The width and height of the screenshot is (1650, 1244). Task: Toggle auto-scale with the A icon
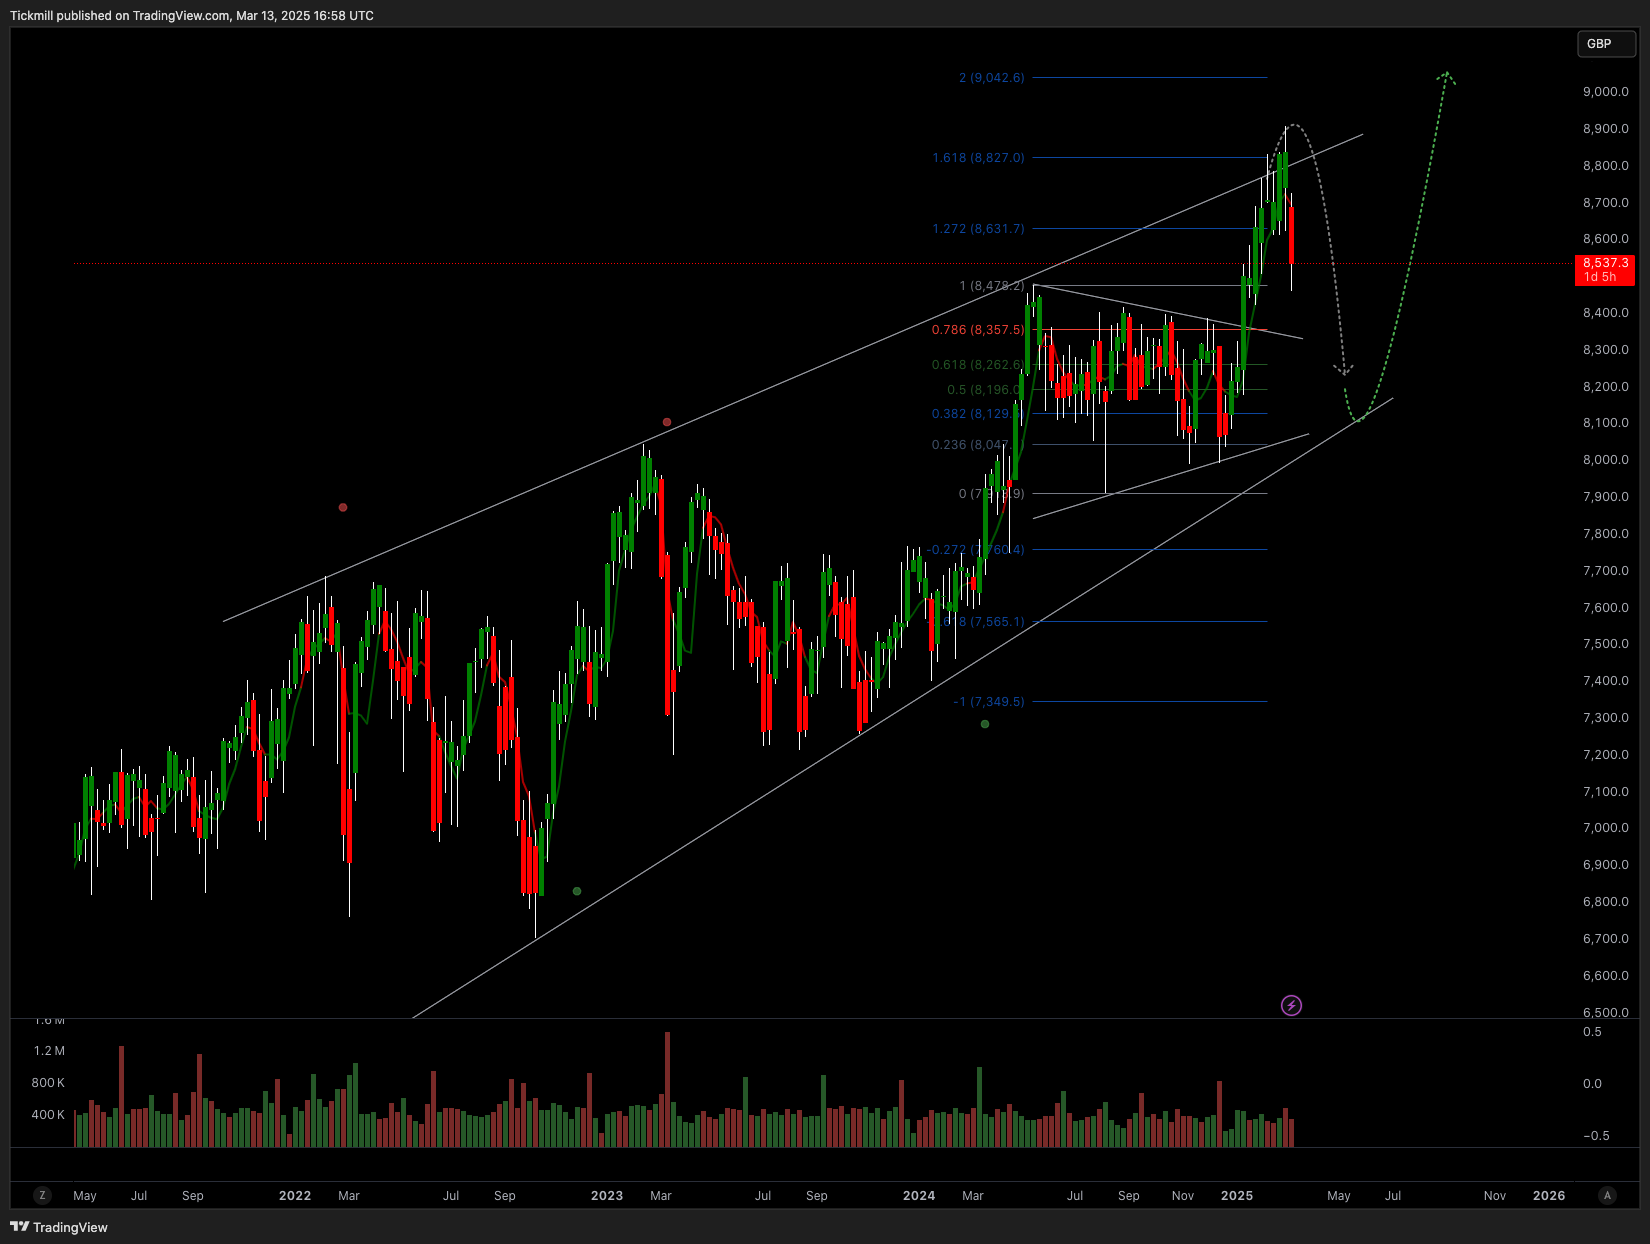pyautogui.click(x=1607, y=1195)
